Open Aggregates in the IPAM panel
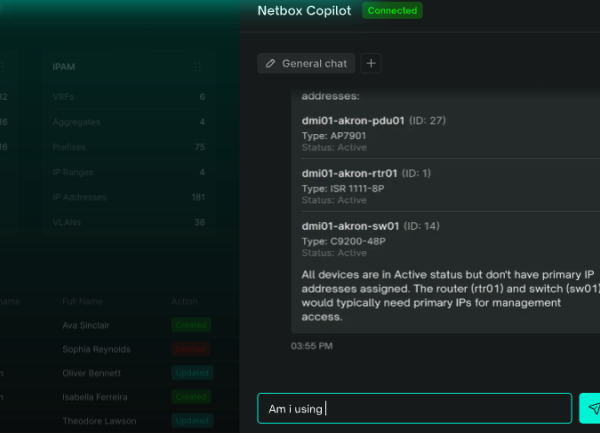This screenshot has height=433, width=600. [x=129, y=122]
